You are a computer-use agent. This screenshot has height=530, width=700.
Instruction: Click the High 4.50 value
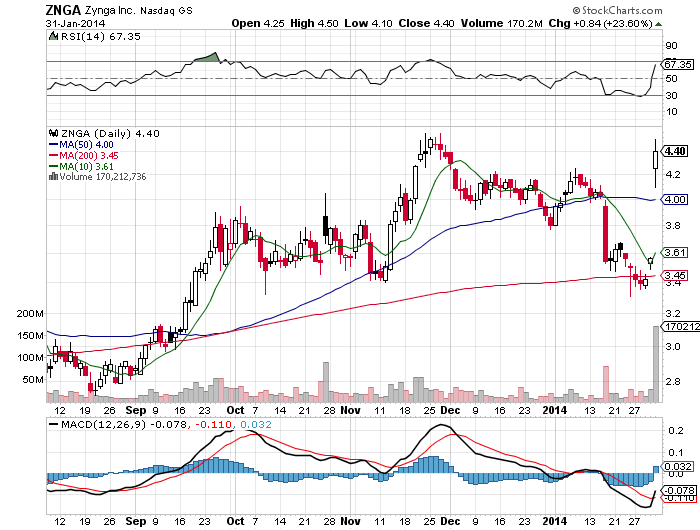pyautogui.click(x=314, y=23)
